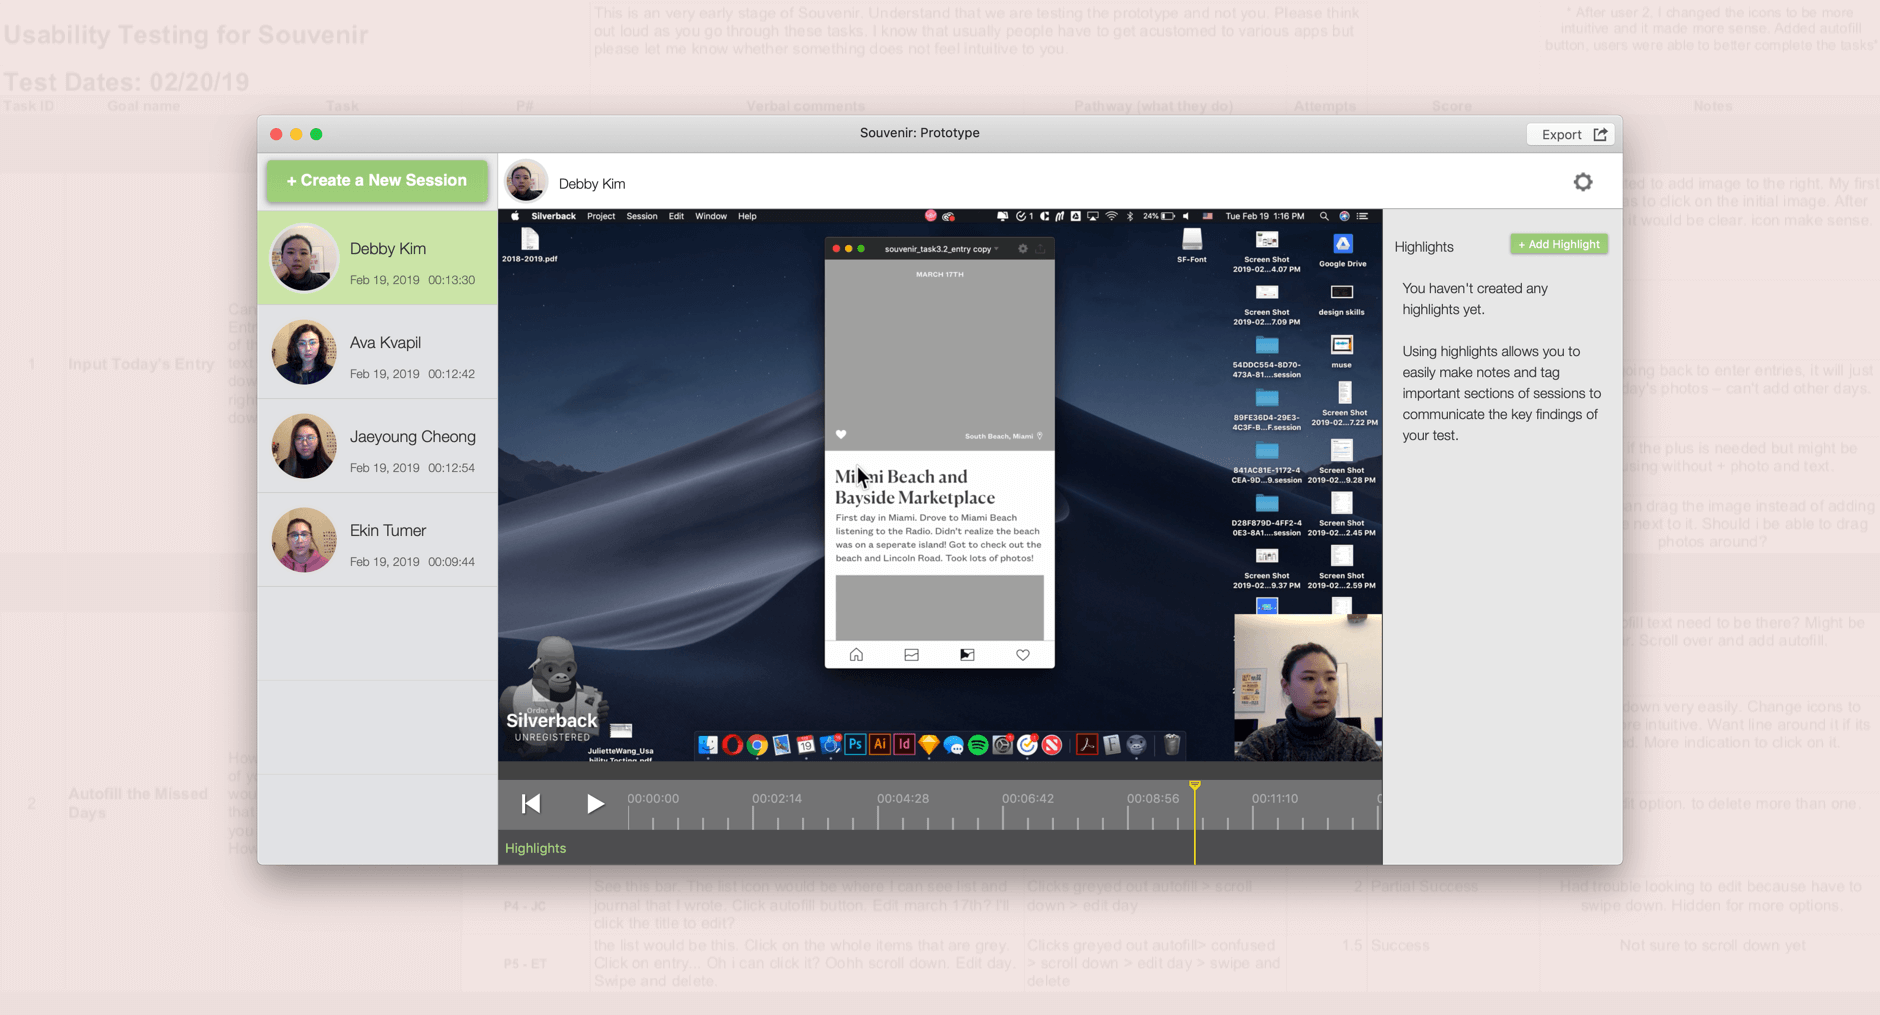Click the Wi-Fi icon in the menu bar
Image resolution: width=1880 pixels, height=1015 pixels.
[1111, 216]
